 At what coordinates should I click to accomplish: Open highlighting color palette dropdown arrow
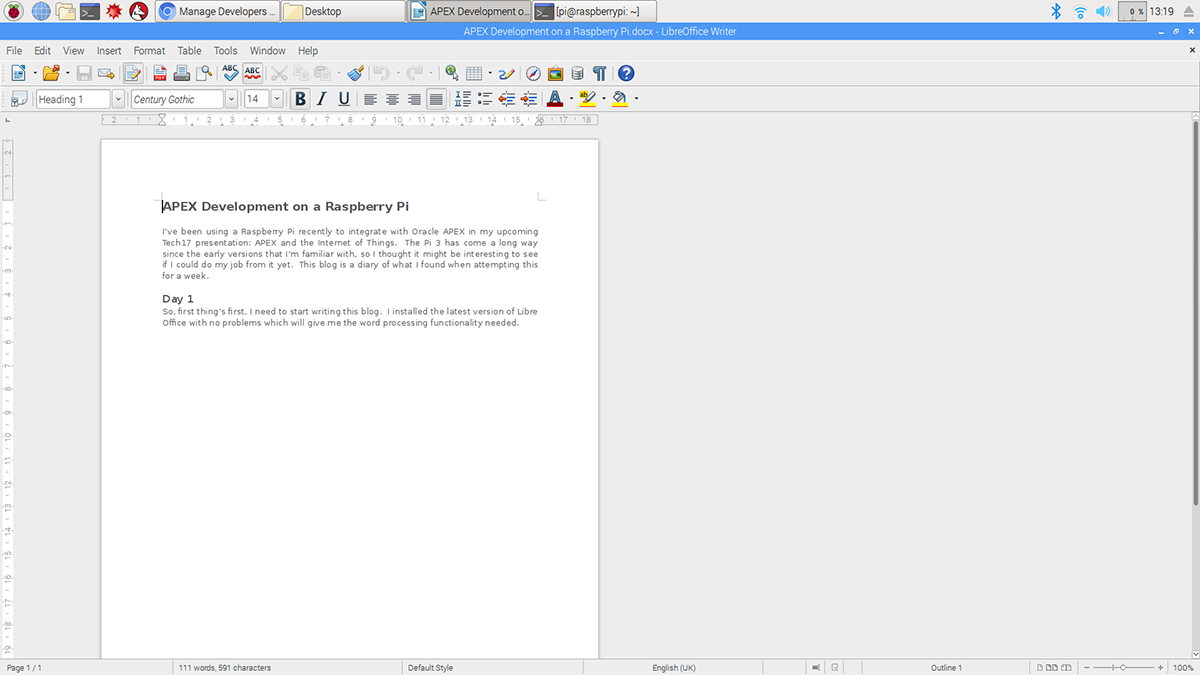603,99
